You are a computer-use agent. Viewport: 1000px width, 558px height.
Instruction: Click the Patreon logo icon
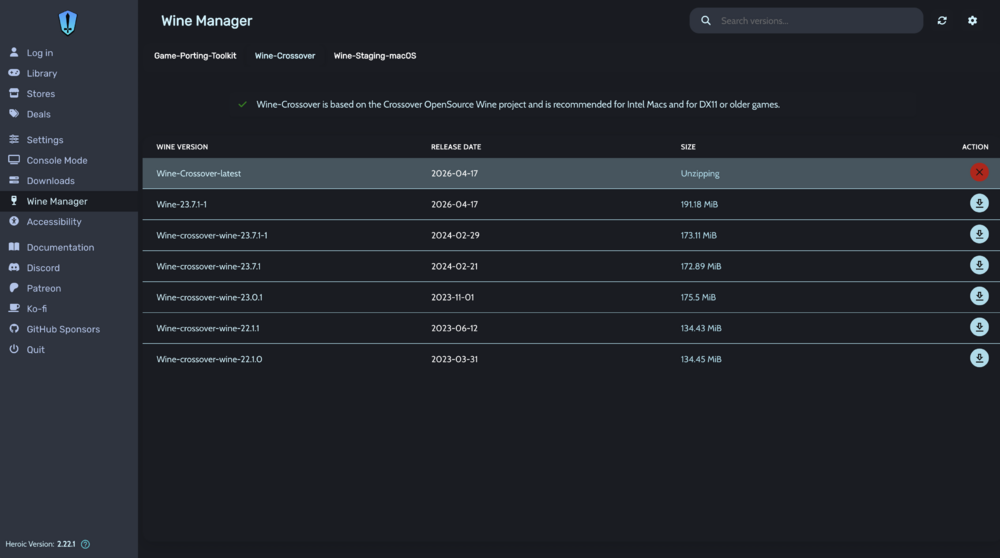[x=14, y=288]
